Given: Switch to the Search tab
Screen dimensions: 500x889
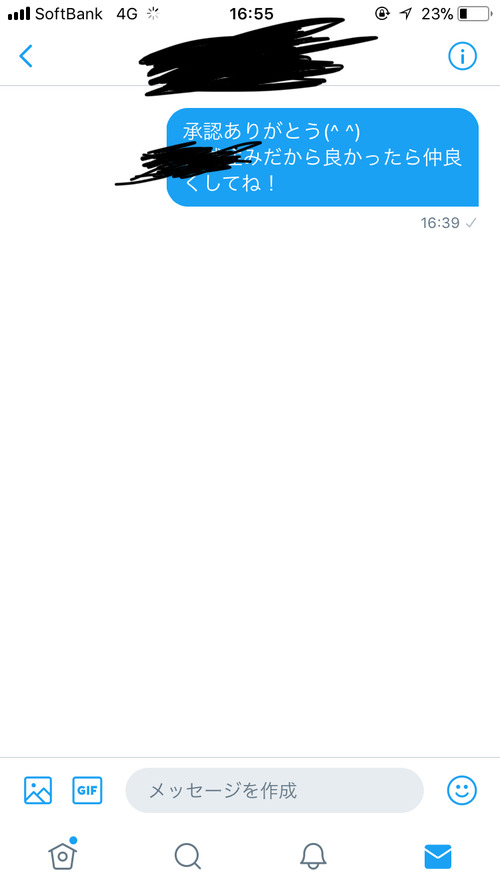Looking at the screenshot, I should [x=188, y=856].
